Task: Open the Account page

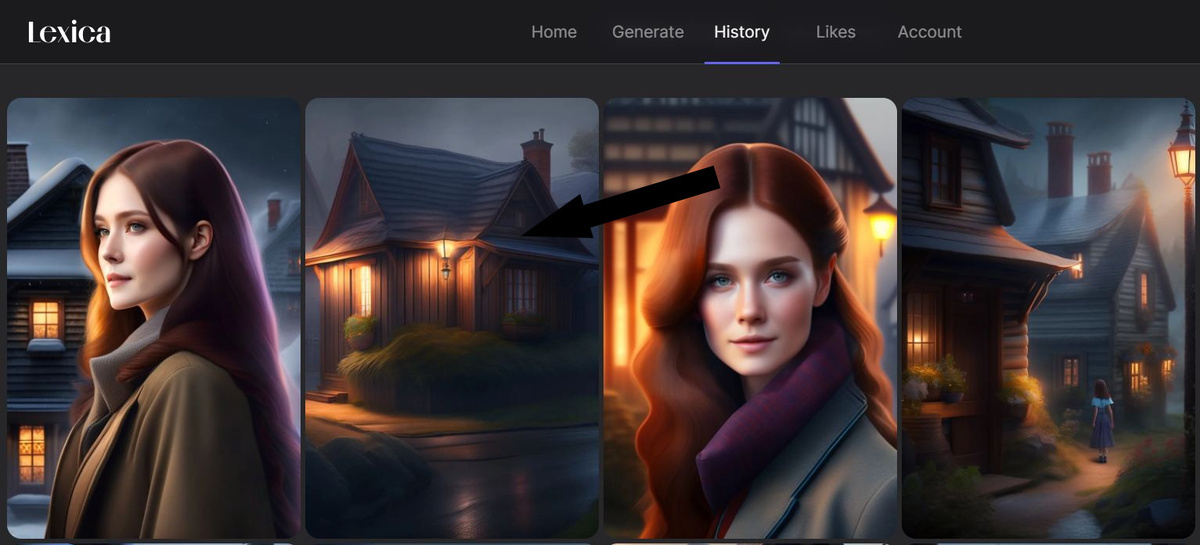Action: (x=930, y=32)
